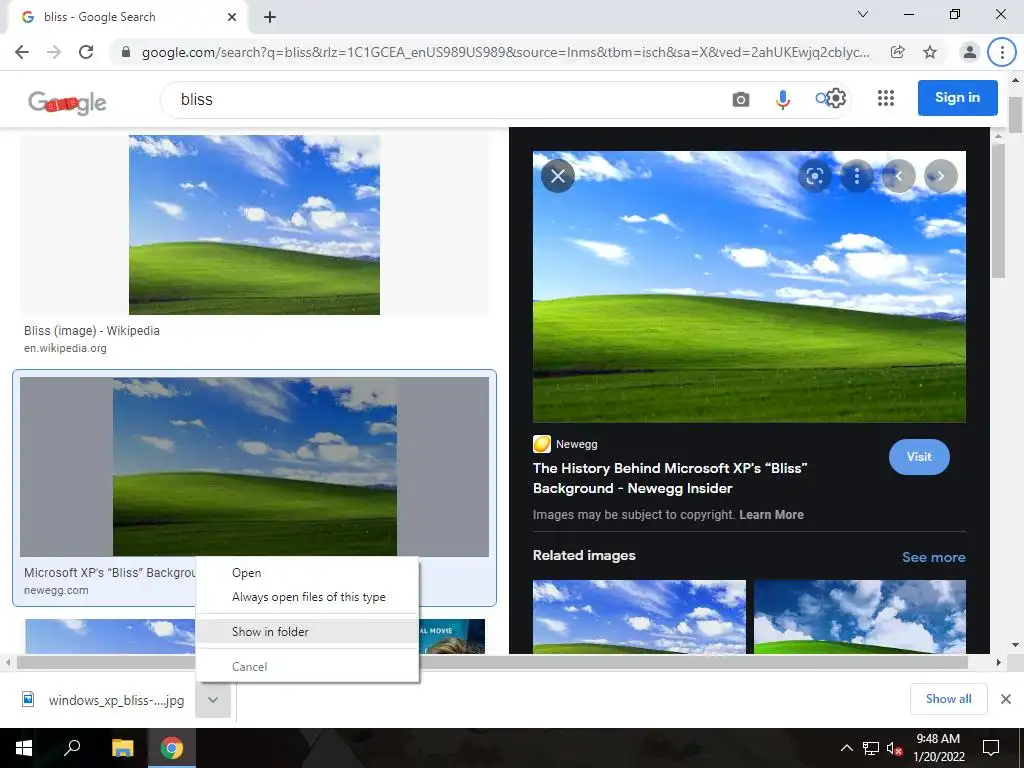1024x768 pixels.
Task: Open the Google apps grid
Action: (x=886, y=98)
